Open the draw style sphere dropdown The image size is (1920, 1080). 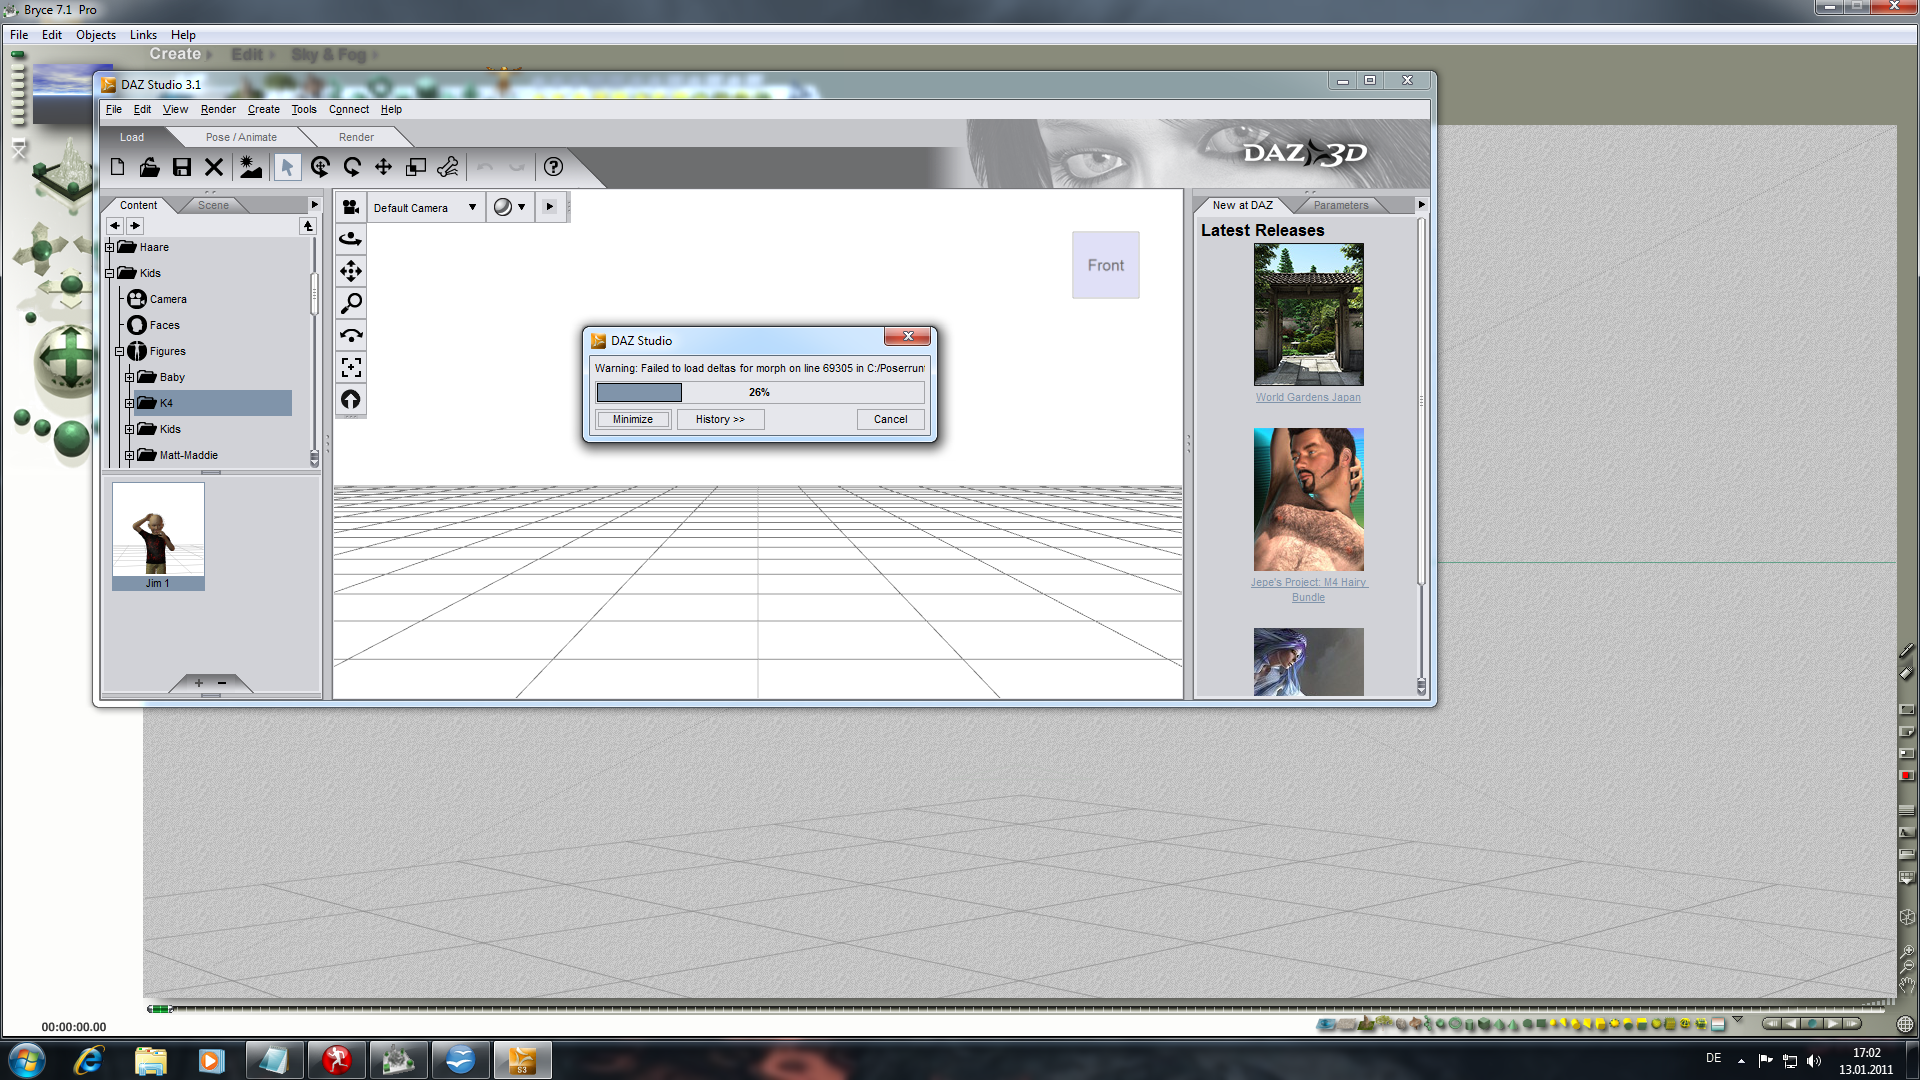click(510, 207)
